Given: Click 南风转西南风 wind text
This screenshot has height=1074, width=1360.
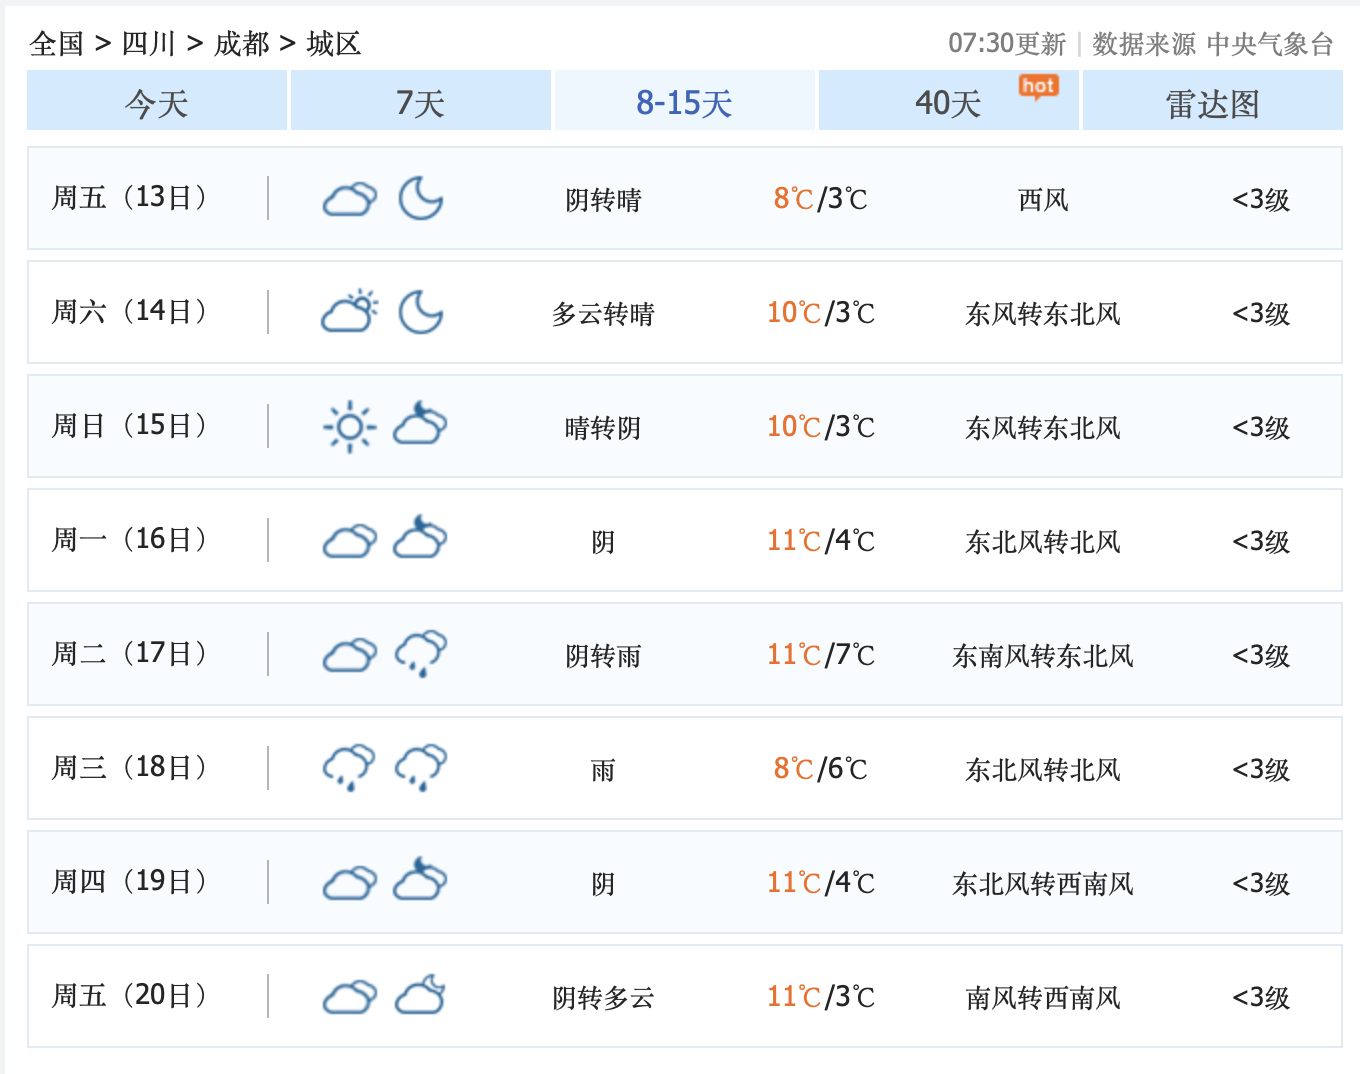Looking at the screenshot, I should click(1043, 998).
